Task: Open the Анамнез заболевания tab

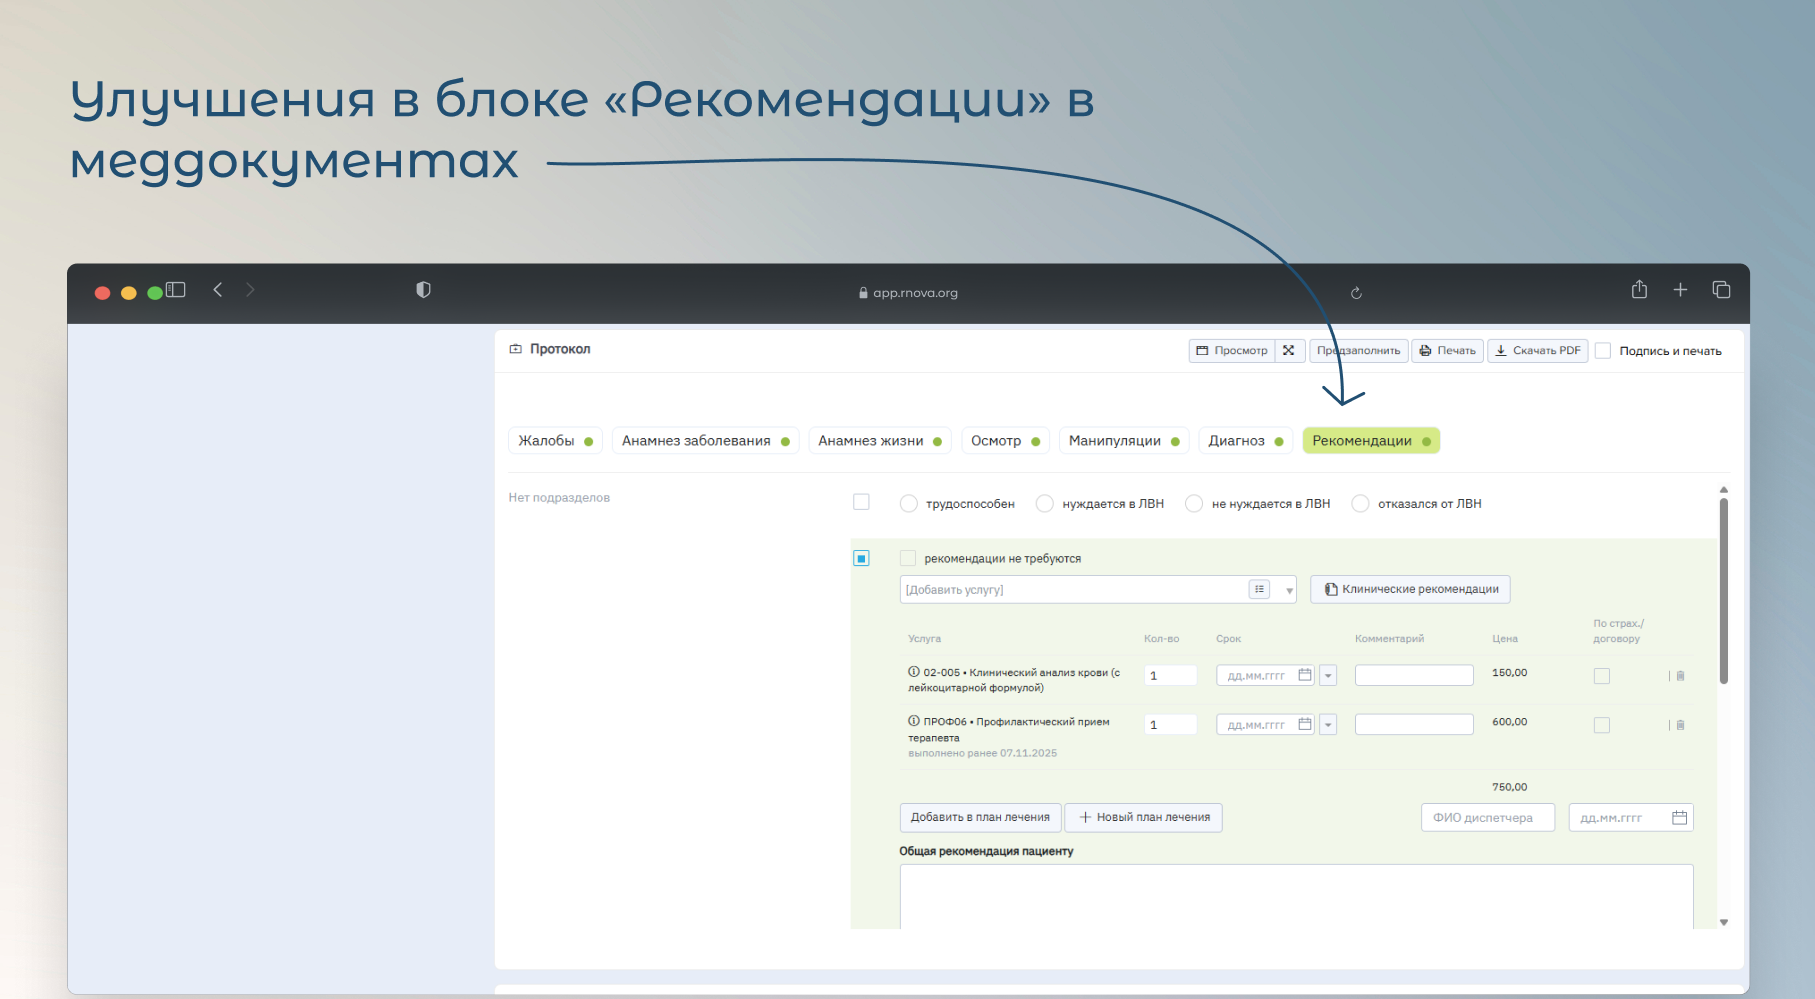Action: [705, 441]
